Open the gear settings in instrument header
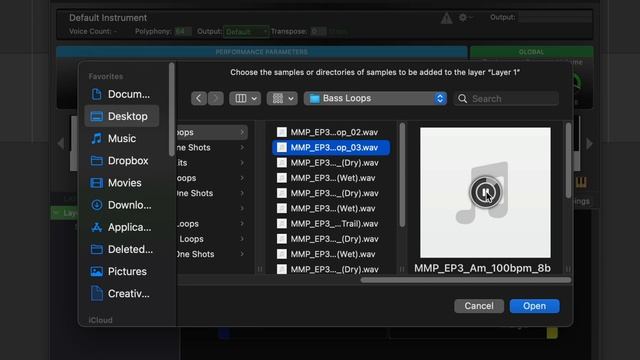The image size is (640, 360). point(464,18)
